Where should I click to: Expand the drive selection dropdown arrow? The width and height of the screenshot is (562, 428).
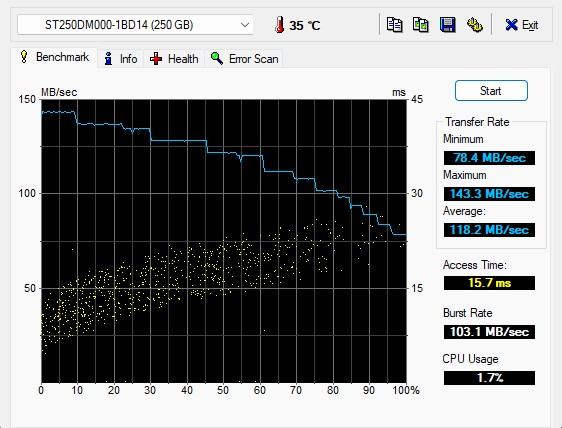pyautogui.click(x=245, y=25)
